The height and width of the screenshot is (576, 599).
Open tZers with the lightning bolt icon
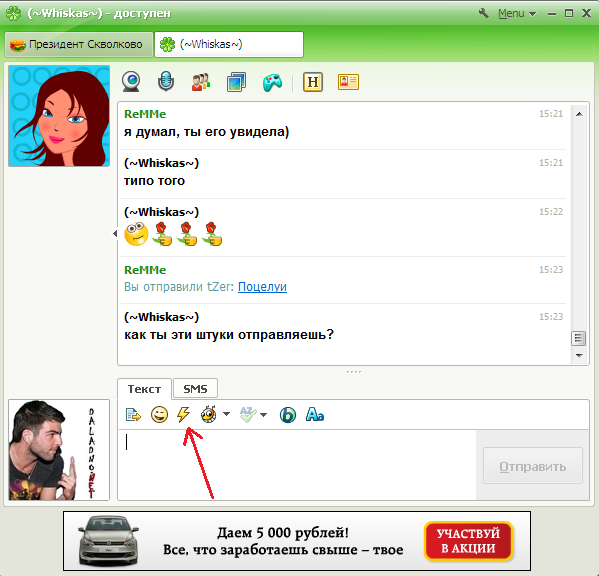[x=184, y=414]
